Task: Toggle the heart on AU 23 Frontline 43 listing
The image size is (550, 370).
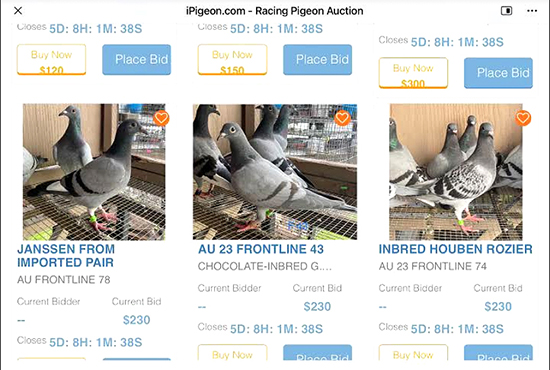Action: pyautogui.click(x=342, y=118)
